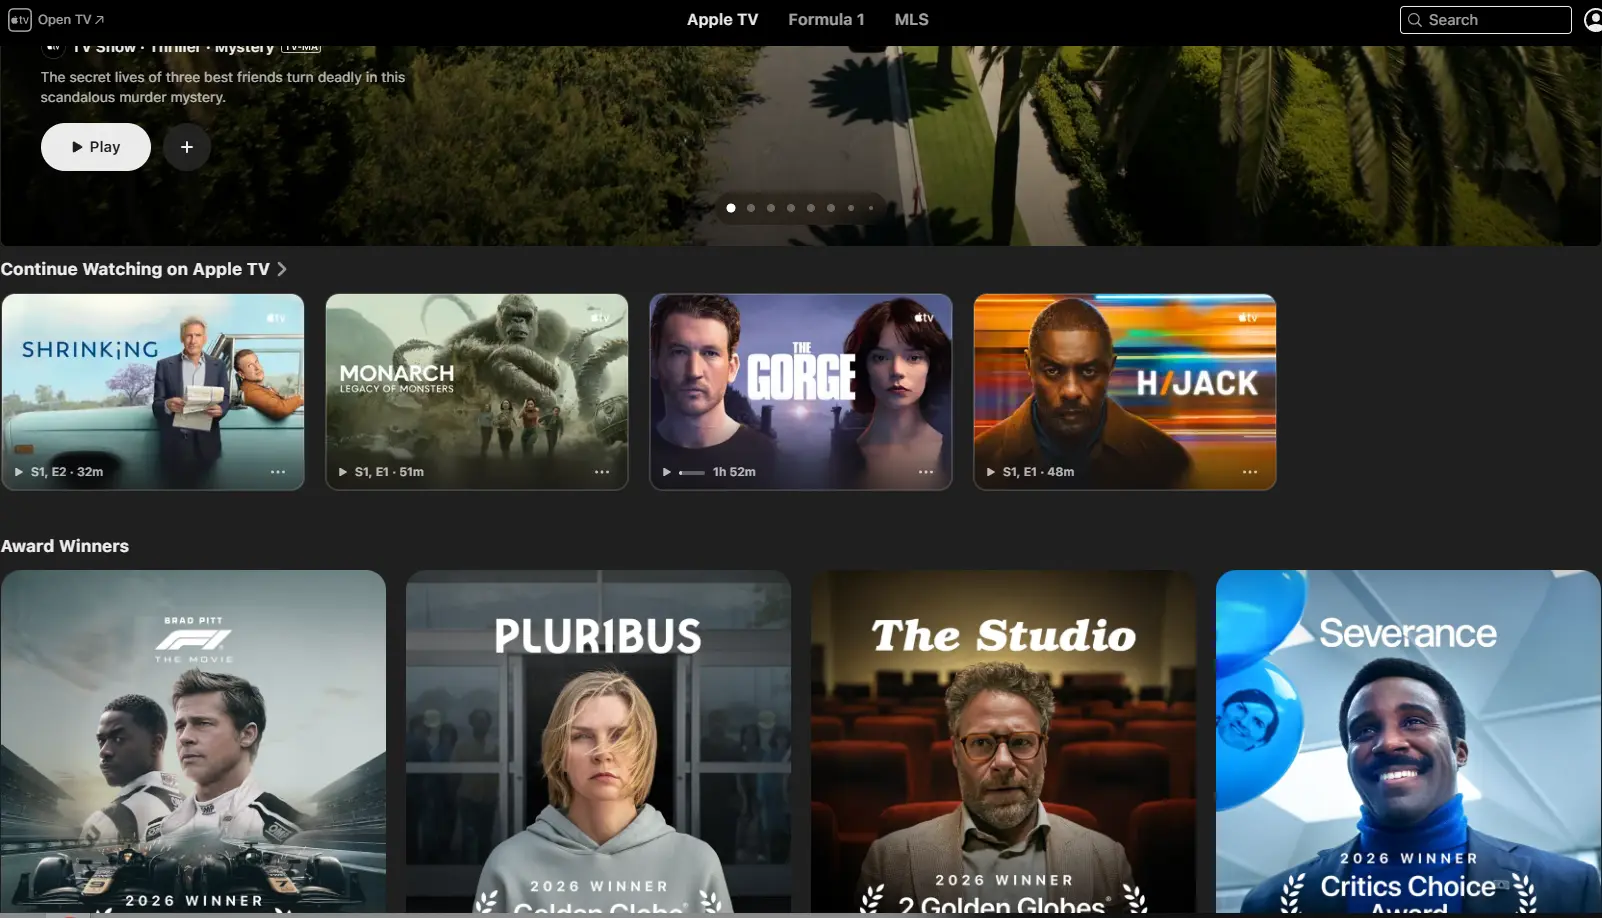Screen dimensions: 1602x918
Task: Click the "The secret lives of three best friends" description
Action: tap(223, 87)
